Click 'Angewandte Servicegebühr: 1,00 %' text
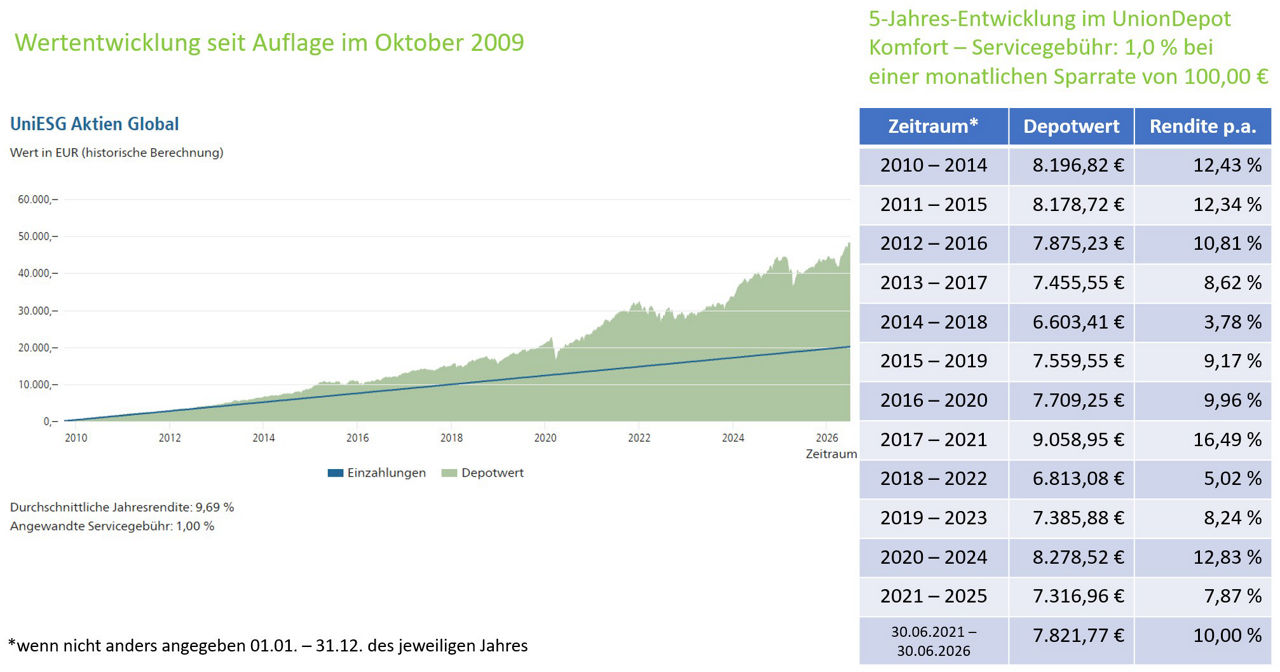 coord(112,525)
